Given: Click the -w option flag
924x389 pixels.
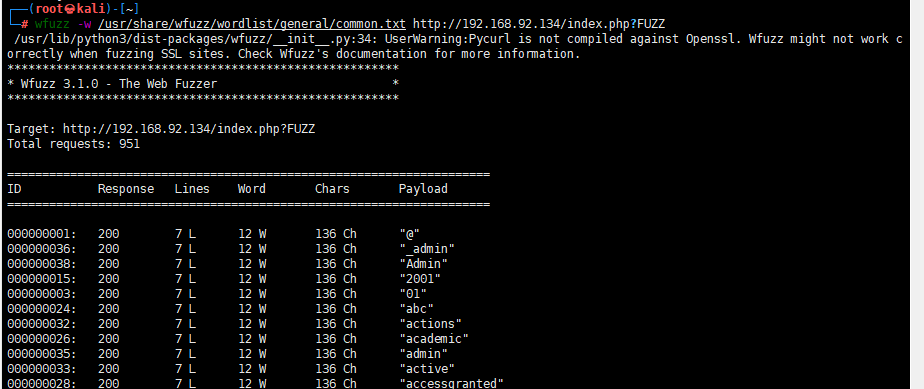Looking at the screenshot, I should [84, 24].
